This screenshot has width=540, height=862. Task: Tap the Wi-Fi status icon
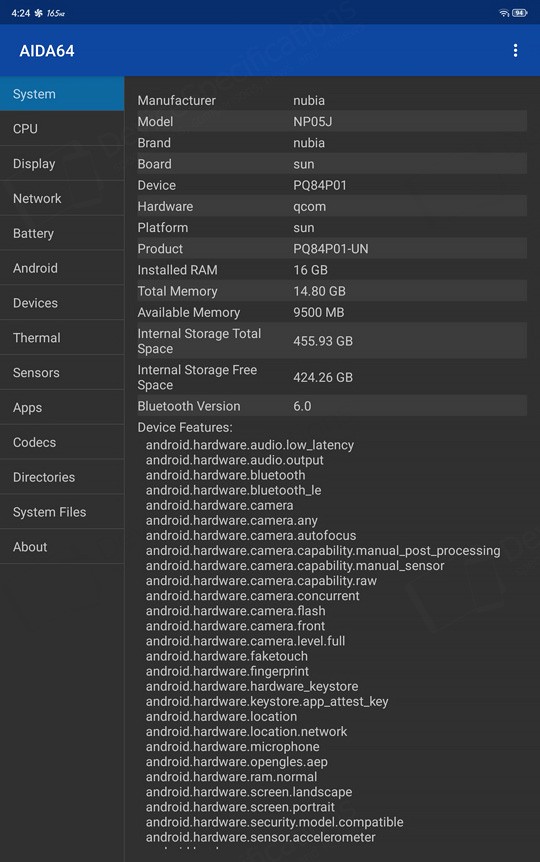pos(504,13)
